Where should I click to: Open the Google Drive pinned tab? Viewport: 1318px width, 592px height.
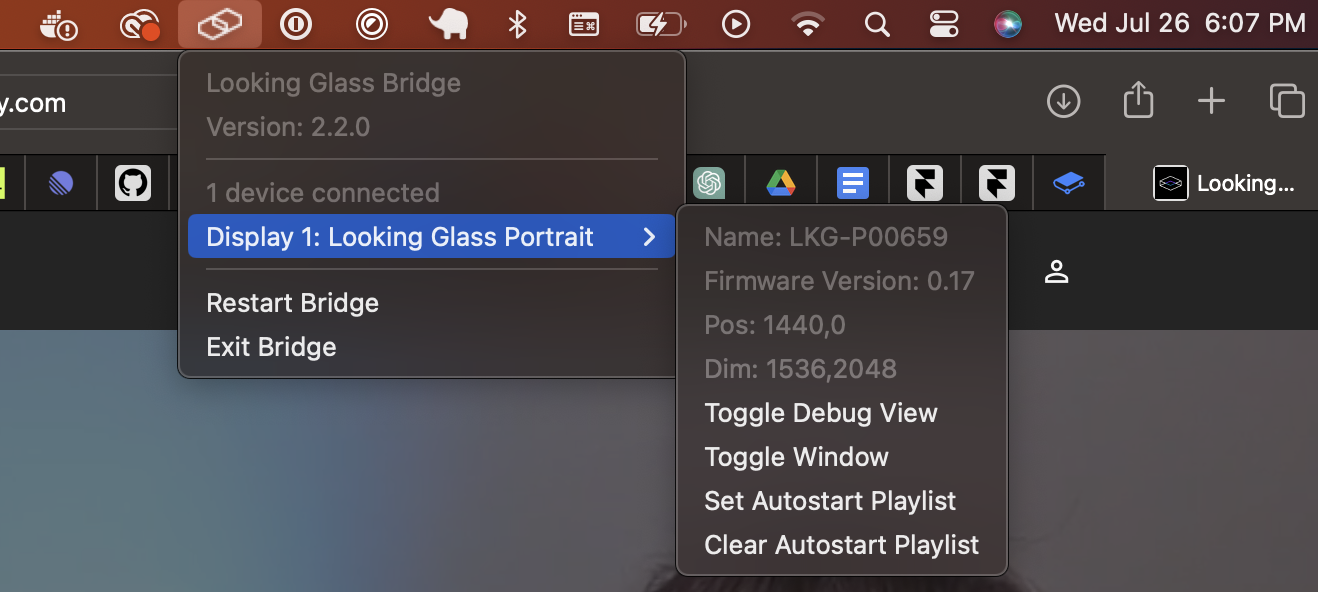click(781, 183)
